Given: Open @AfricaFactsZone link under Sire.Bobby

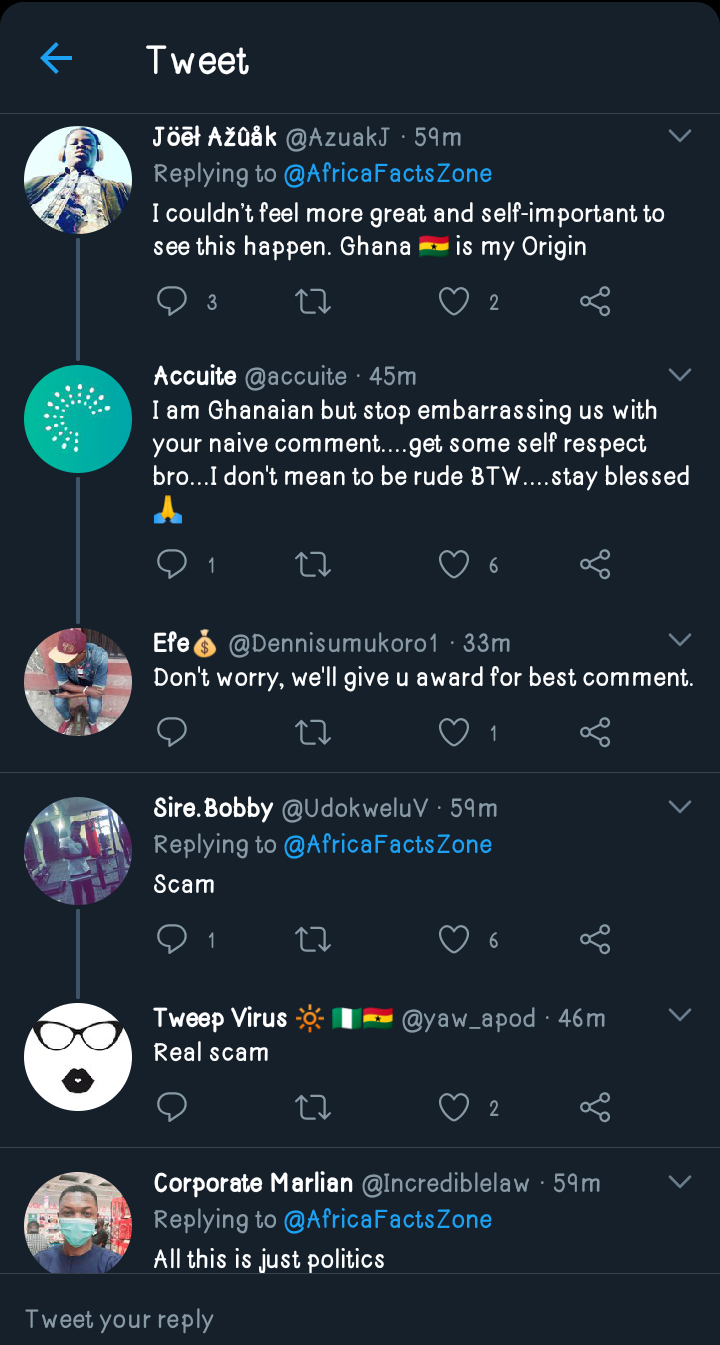Looking at the screenshot, I should [x=388, y=845].
